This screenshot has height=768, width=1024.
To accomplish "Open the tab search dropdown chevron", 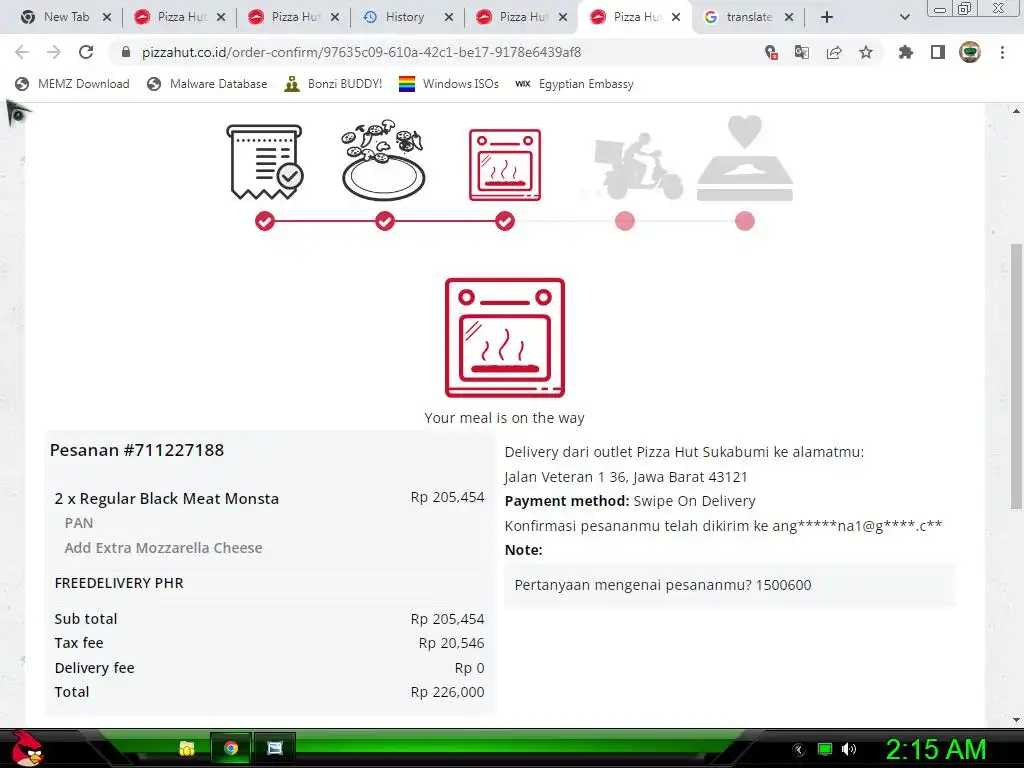I will tap(904, 17).
